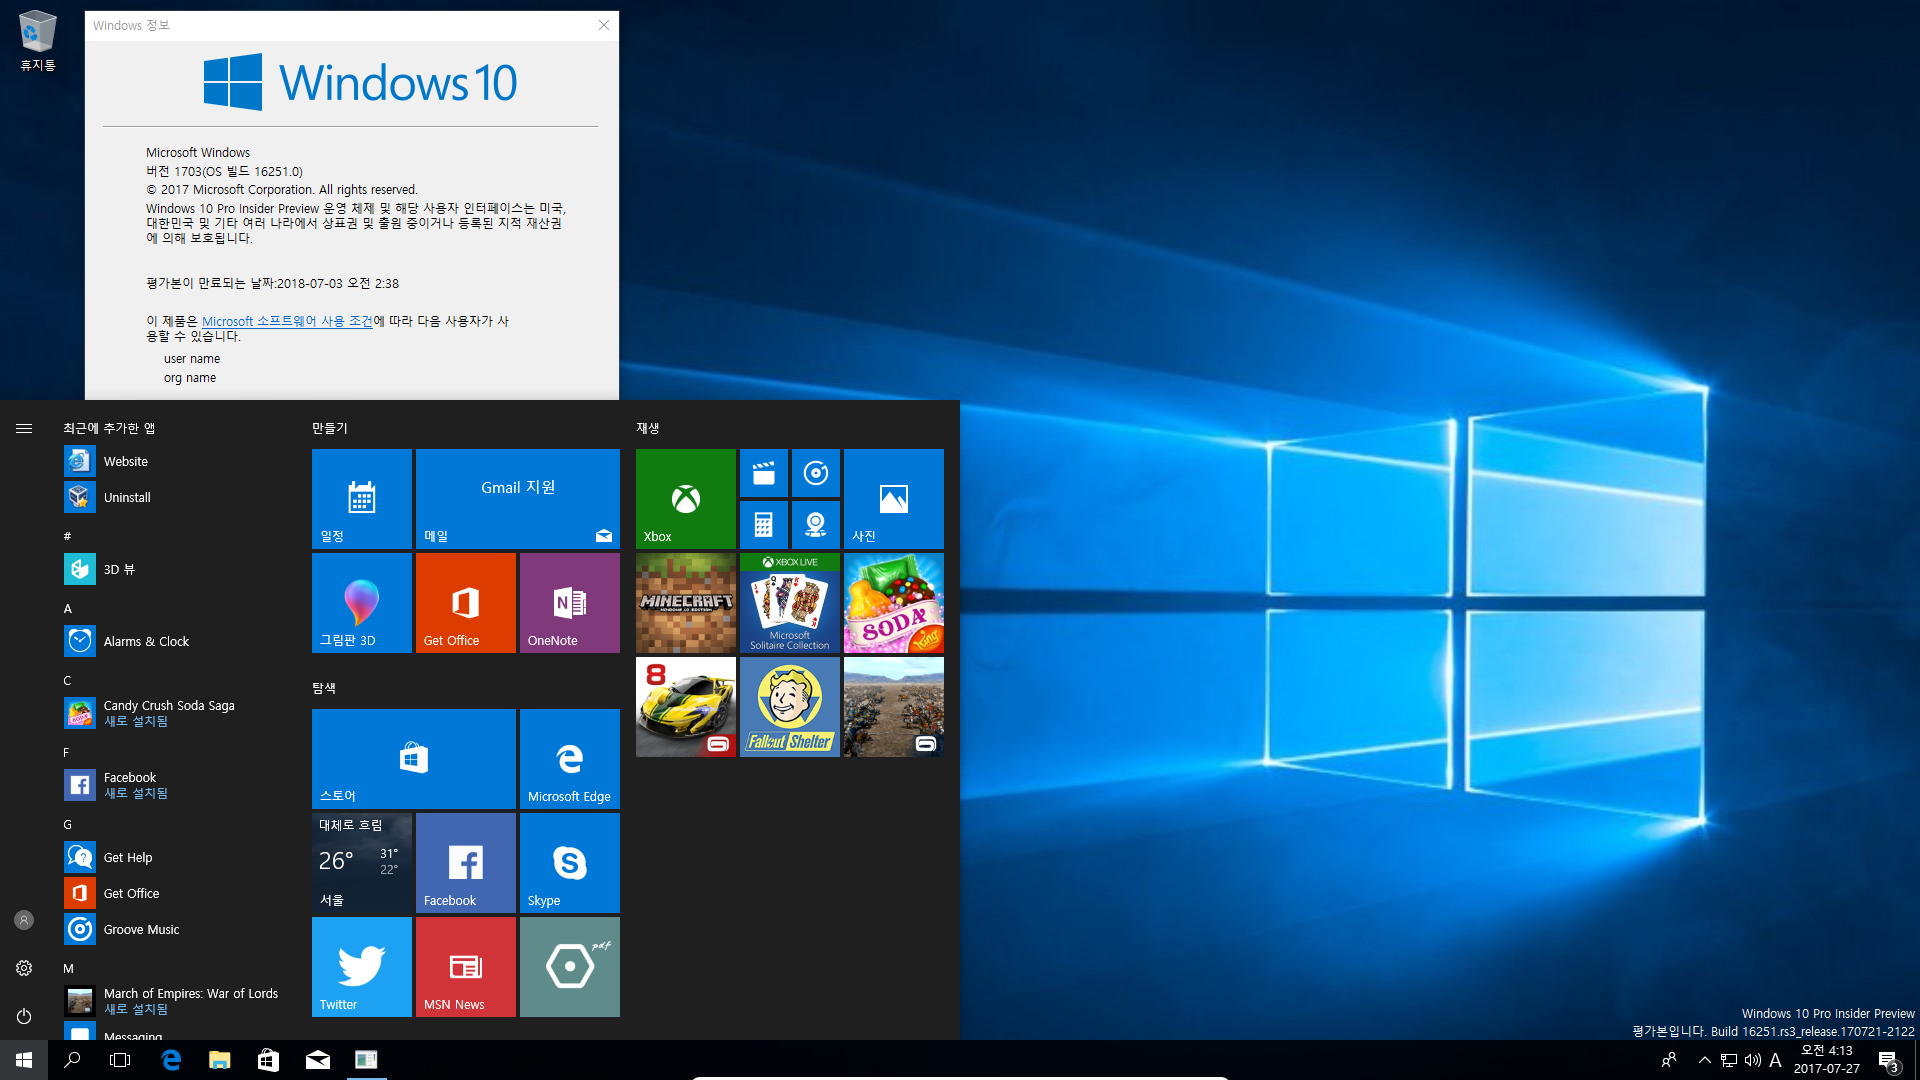
Task: Launch Fallout Shelter from Start menu
Action: pyautogui.click(x=790, y=708)
